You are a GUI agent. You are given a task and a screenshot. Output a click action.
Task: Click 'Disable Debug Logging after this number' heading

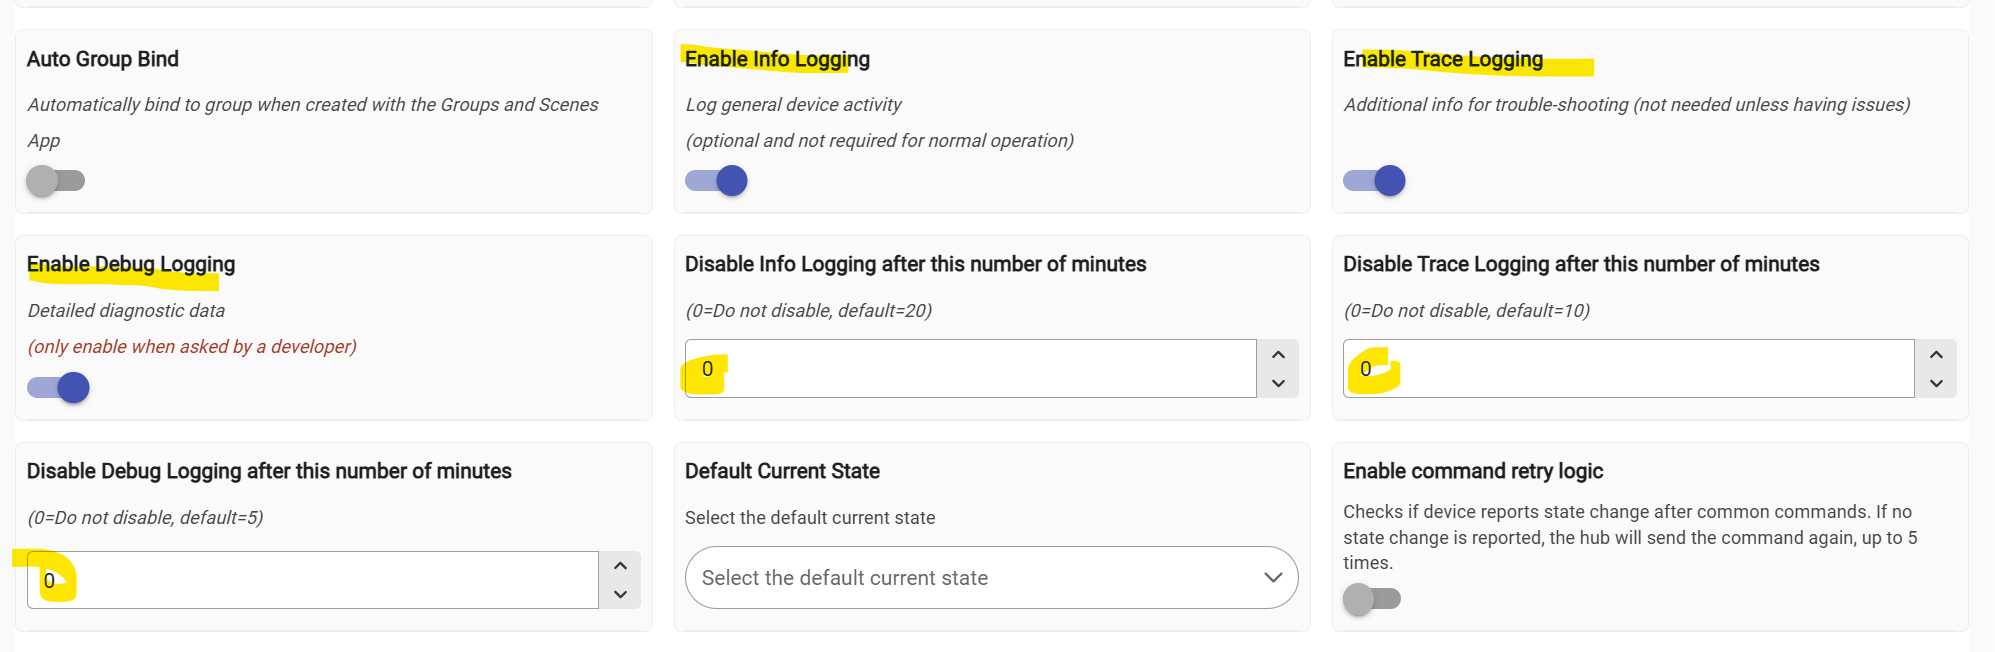[x=269, y=471]
